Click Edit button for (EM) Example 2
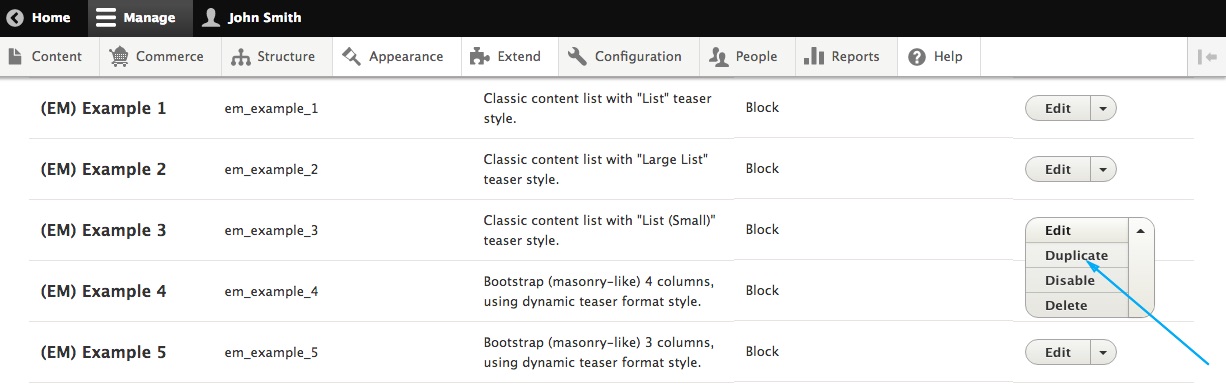The image size is (1226, 384). tap(1058, 169)
